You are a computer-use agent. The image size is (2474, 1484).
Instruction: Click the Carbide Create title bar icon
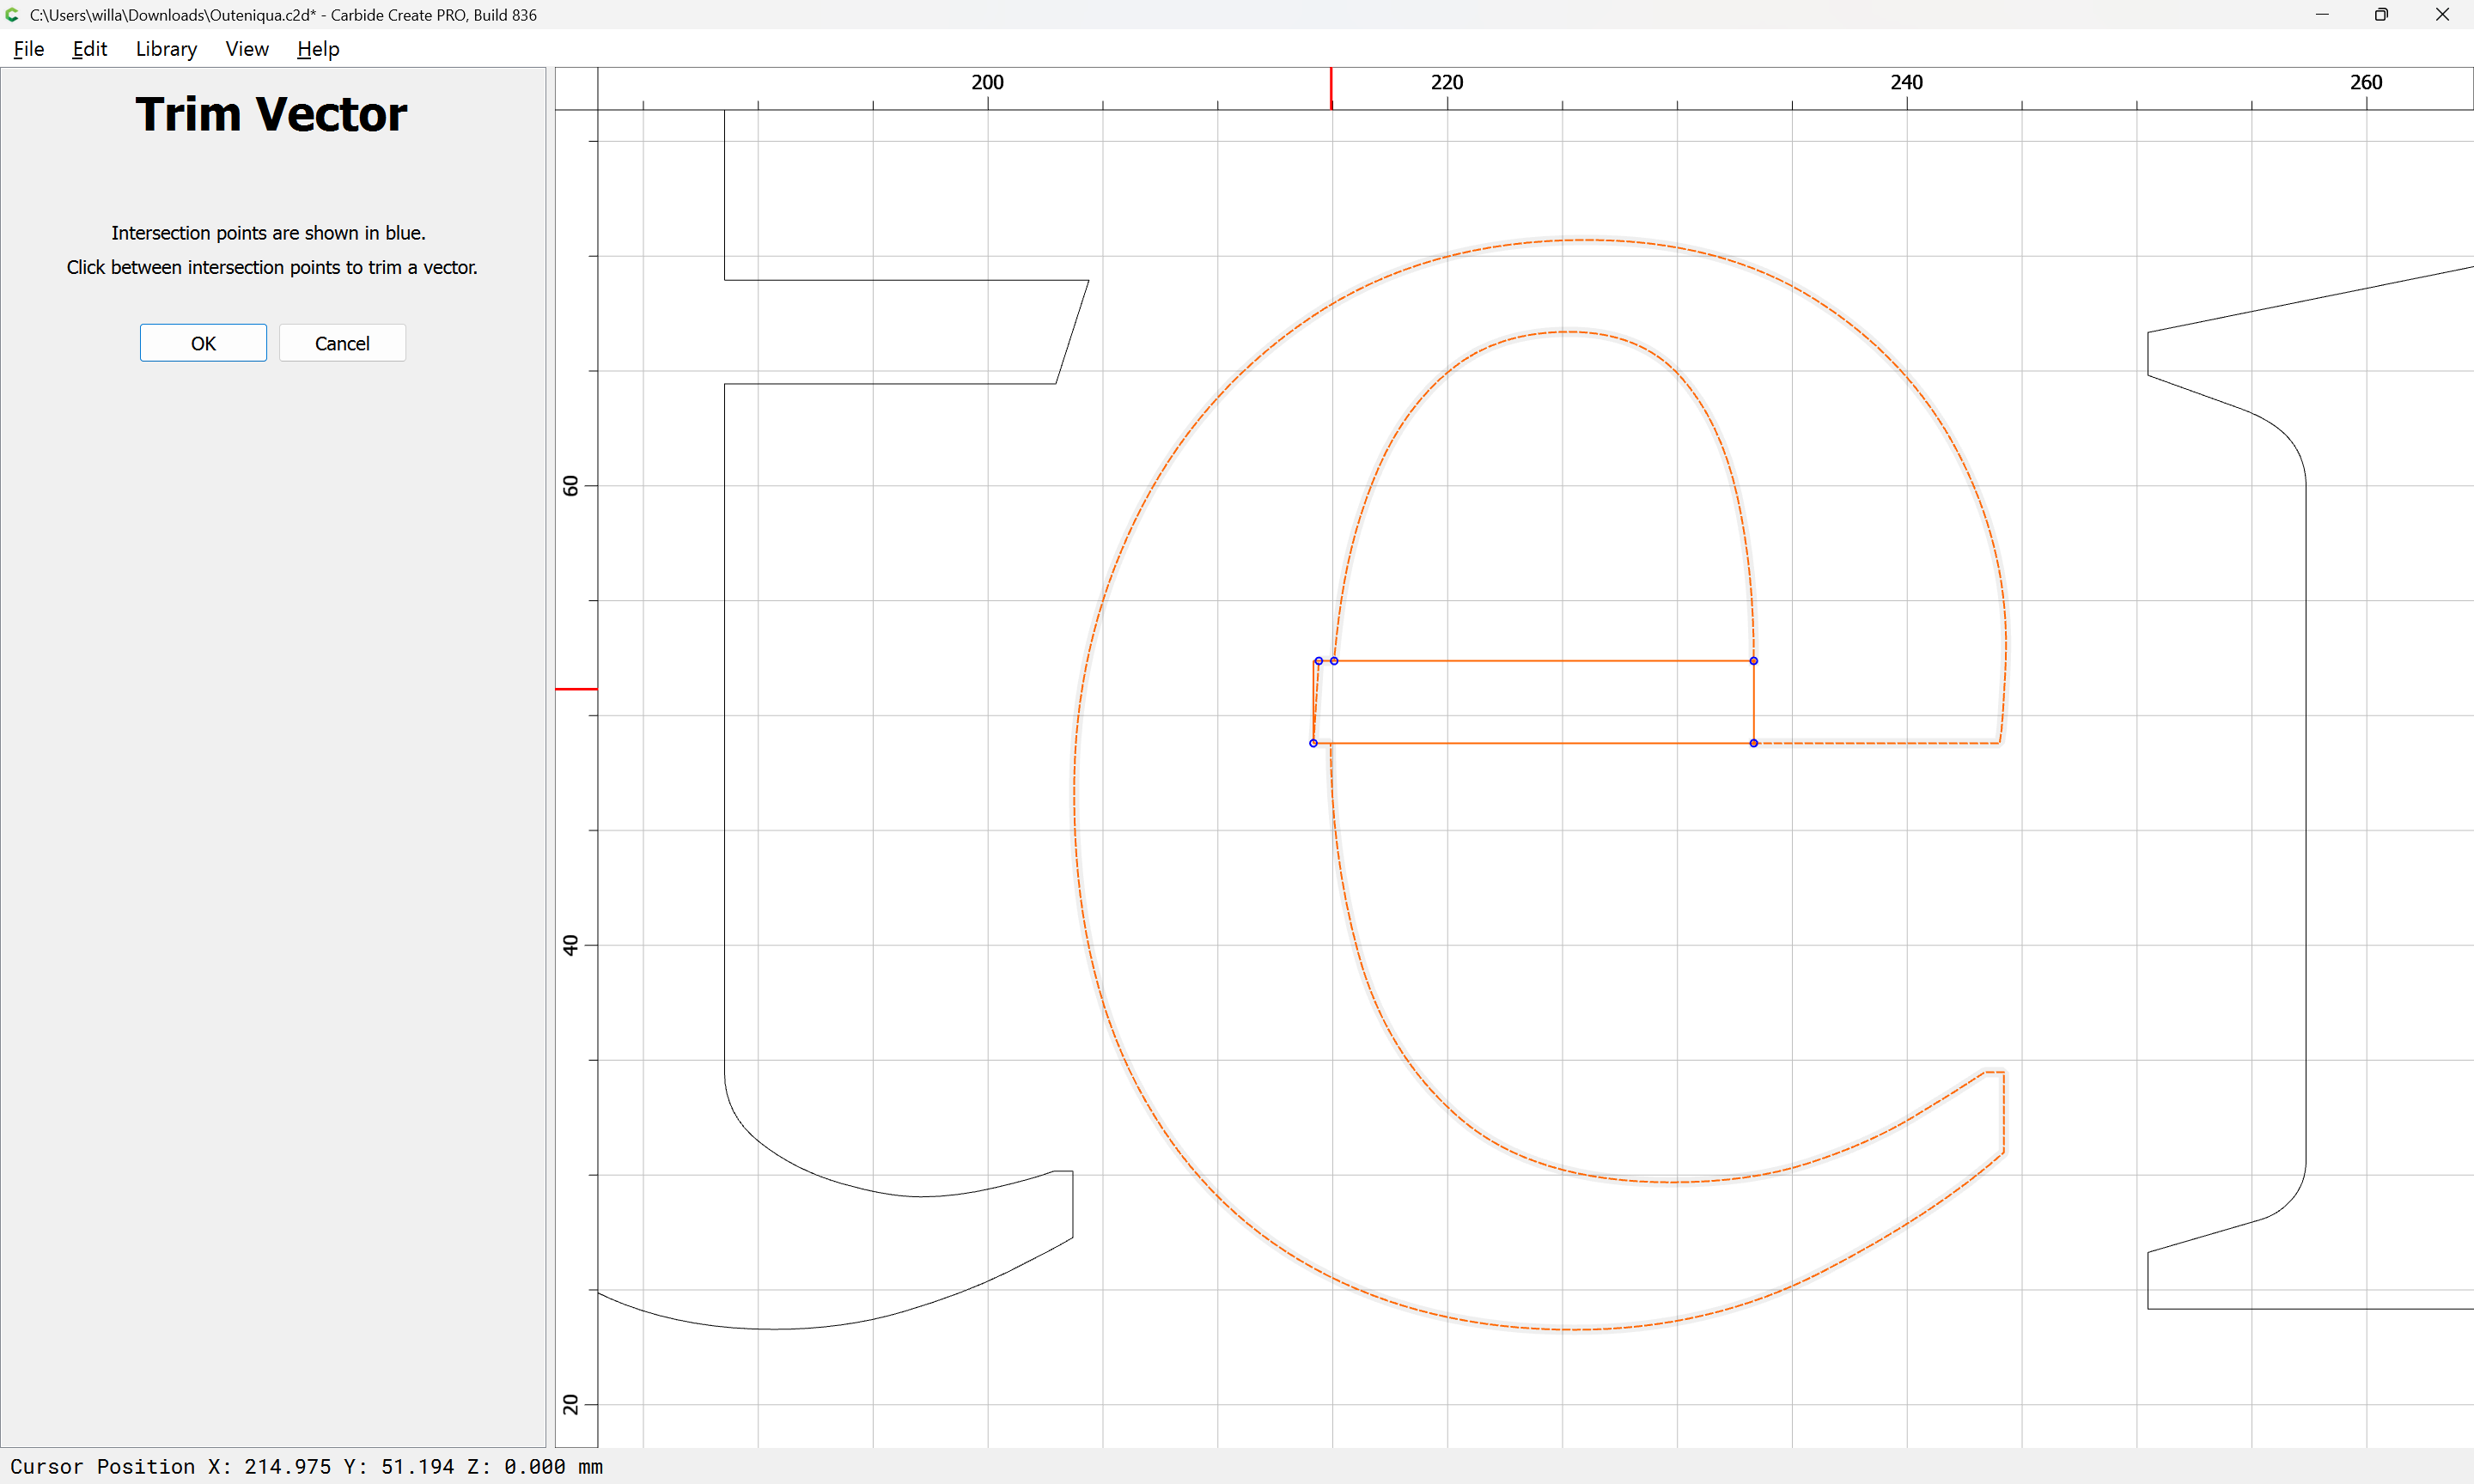coord(13,15)
